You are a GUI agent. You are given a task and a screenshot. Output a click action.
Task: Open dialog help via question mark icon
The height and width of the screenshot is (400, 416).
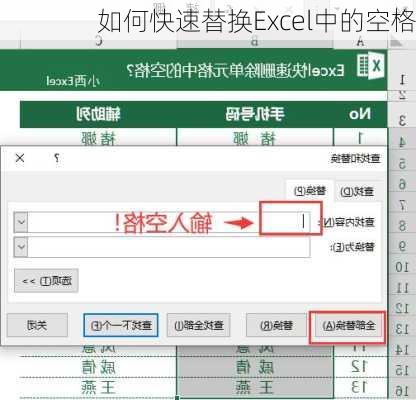[57, 158]
